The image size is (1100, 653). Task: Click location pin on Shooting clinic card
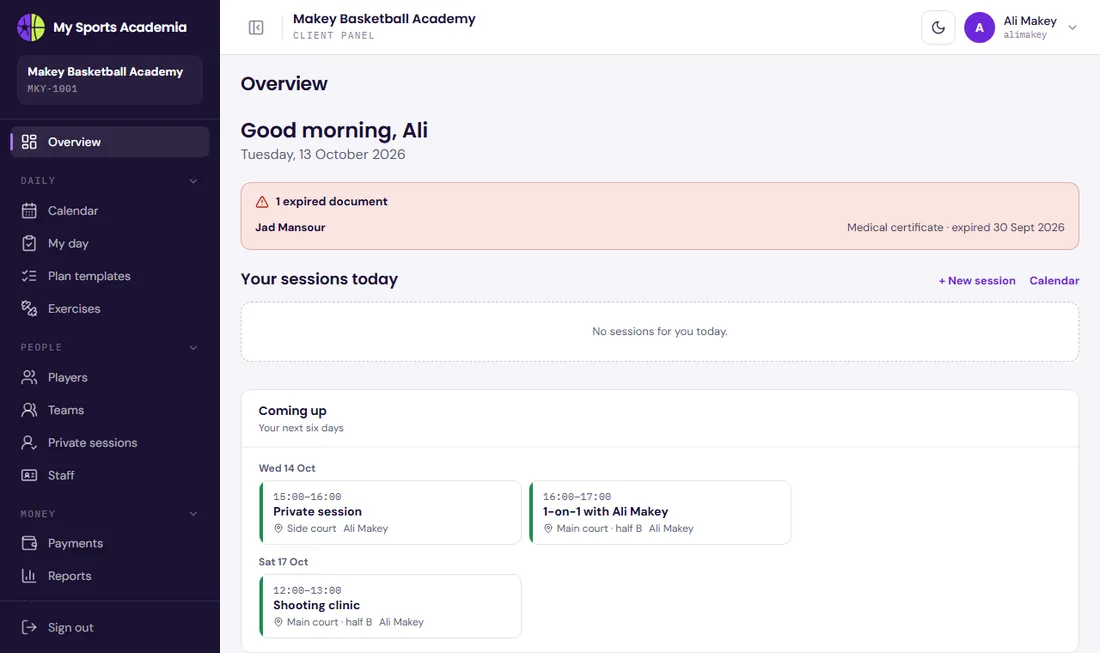click(x=279, y=622)
